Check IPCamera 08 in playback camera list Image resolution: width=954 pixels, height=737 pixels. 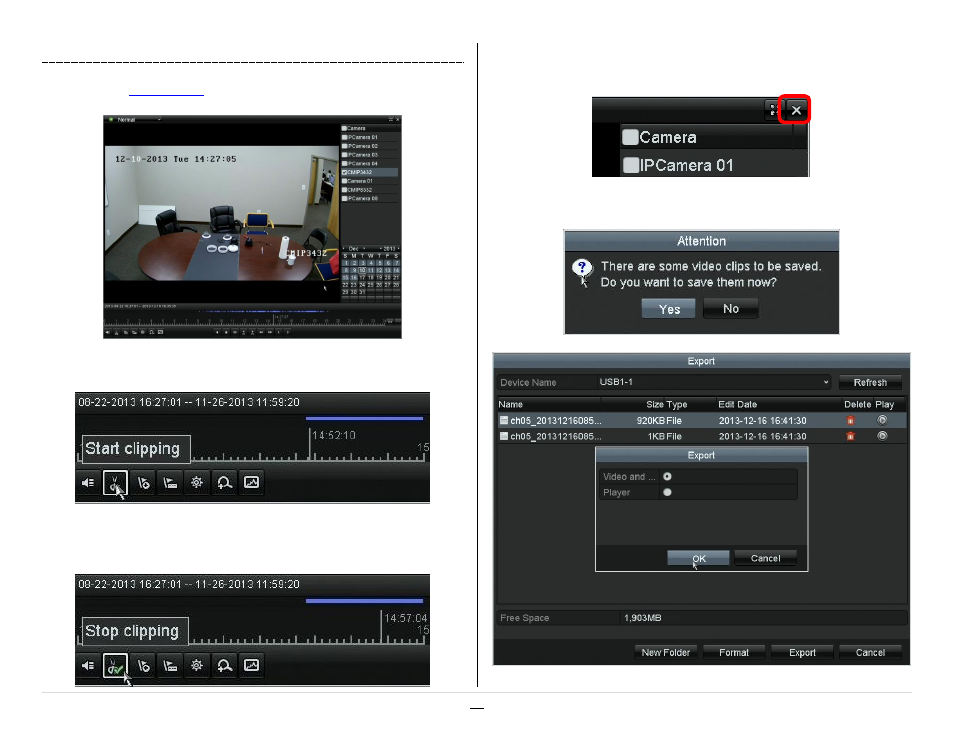point(344,198)
